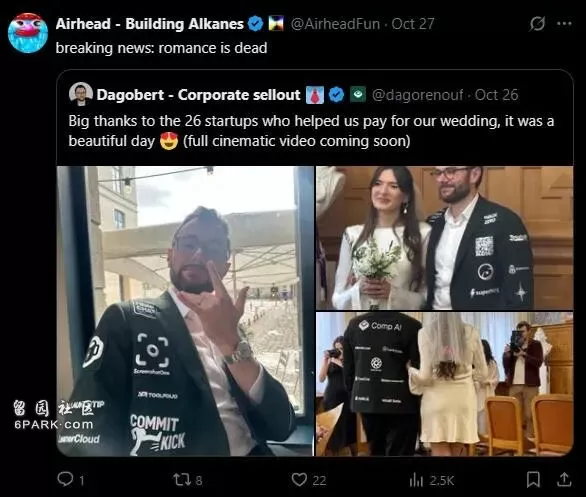Click the share upload icon
The height and width of the screenshot is (497, 586).
(564, 479)
